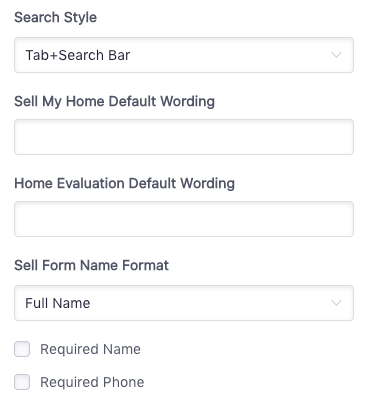Viewport: 369px width, 407px height.
Task: Place cursor in empty home evaluation wording box
Action: [x=184, y=219]
